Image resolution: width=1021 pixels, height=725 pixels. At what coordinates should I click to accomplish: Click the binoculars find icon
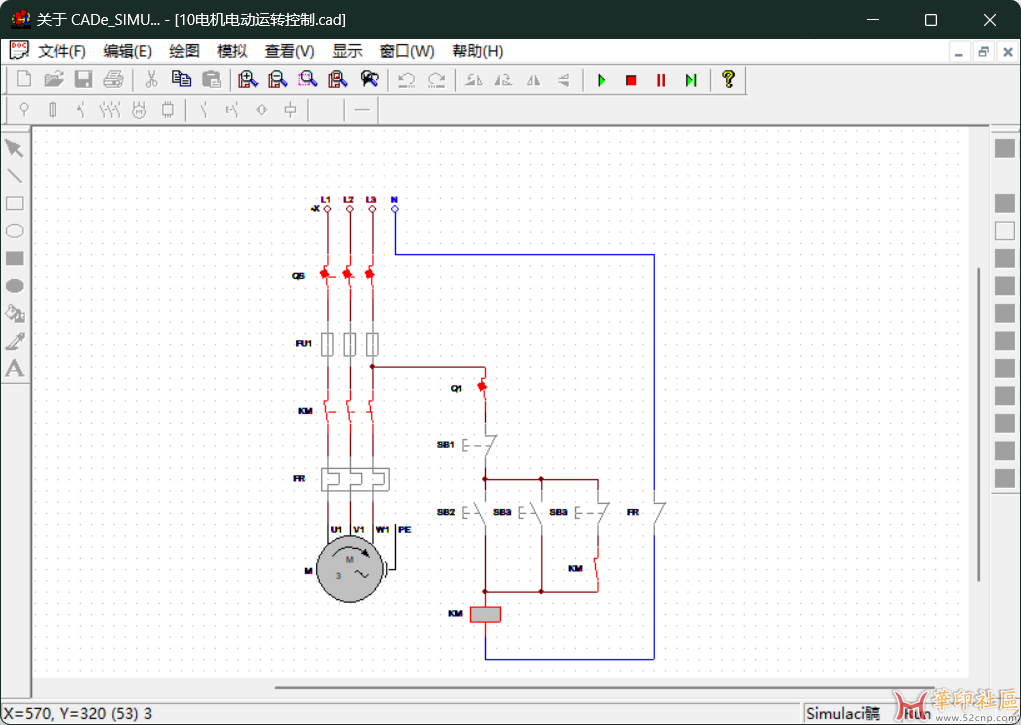click(x=369, y=79)
